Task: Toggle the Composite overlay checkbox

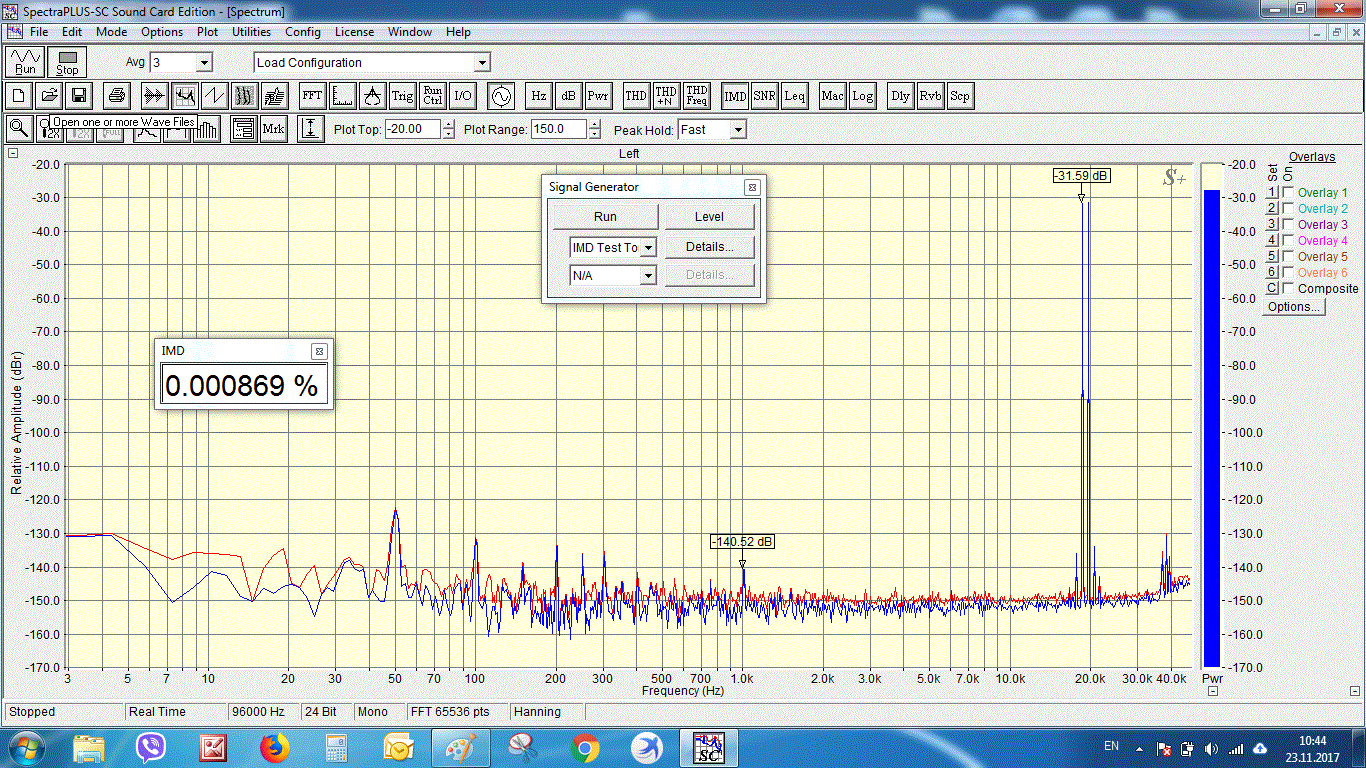Action: tap(1289, 289)
